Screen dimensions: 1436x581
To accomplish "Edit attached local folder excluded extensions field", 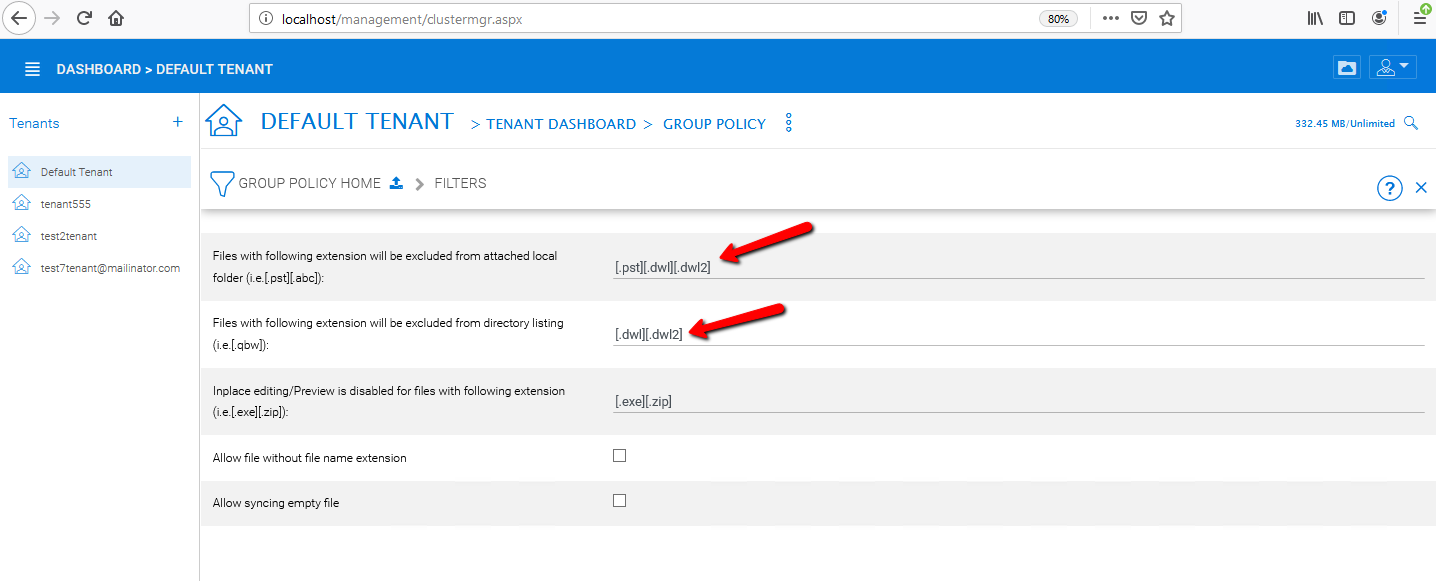I will [1019, 267].
